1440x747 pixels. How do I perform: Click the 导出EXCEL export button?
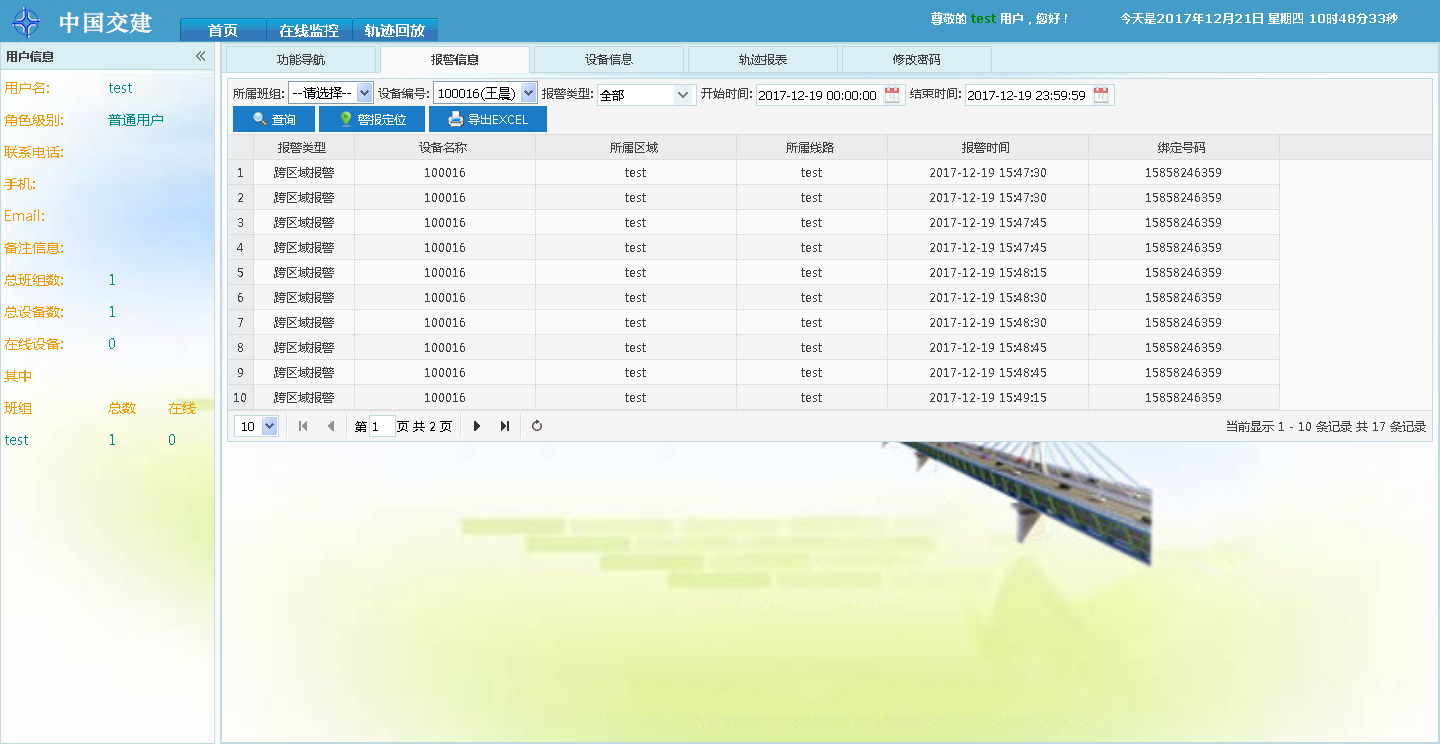(x=487, y=119)
